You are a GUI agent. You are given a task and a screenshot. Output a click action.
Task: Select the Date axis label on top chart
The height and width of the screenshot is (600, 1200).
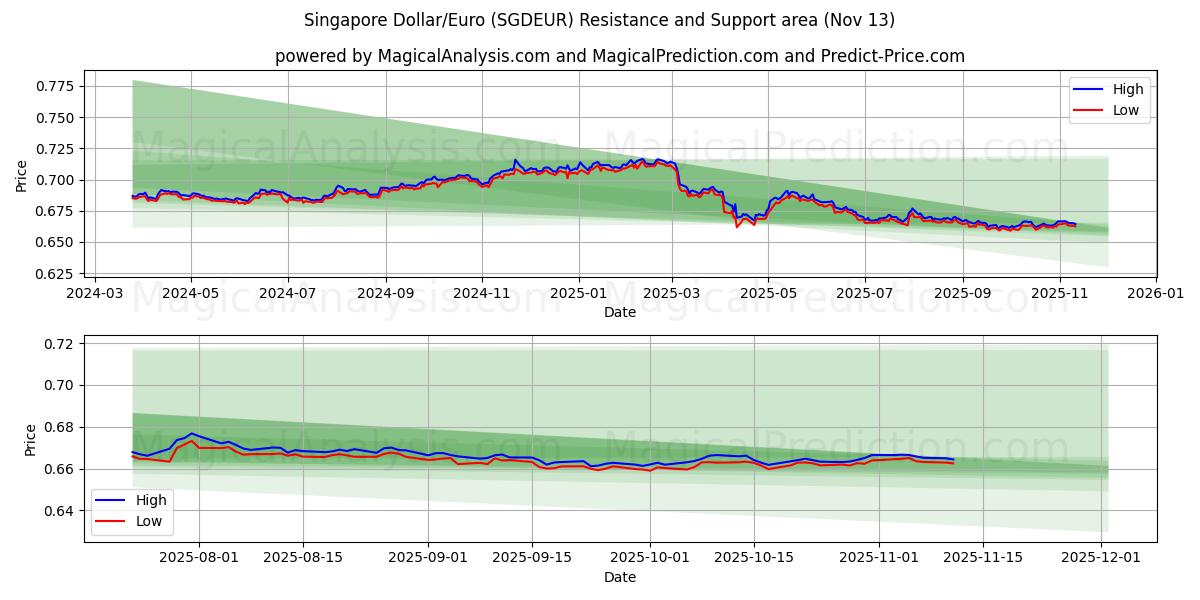click(x=619, y=313)
